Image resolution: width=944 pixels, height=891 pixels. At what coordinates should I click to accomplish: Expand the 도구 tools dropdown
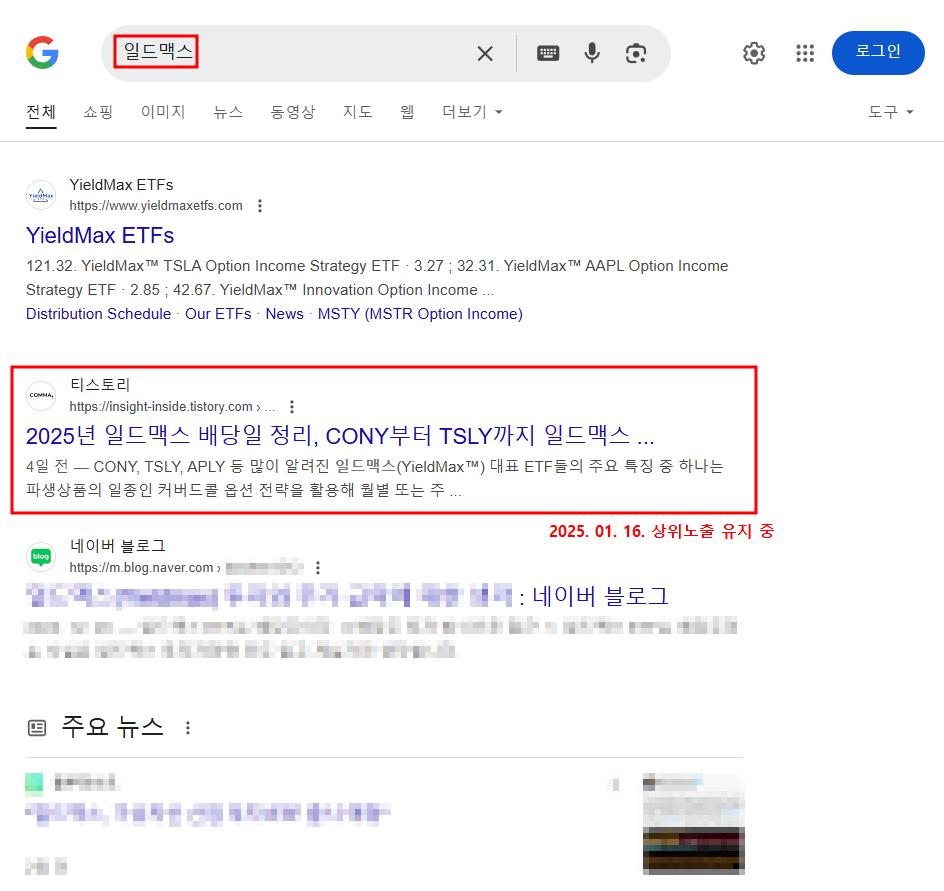coord(890,112)
